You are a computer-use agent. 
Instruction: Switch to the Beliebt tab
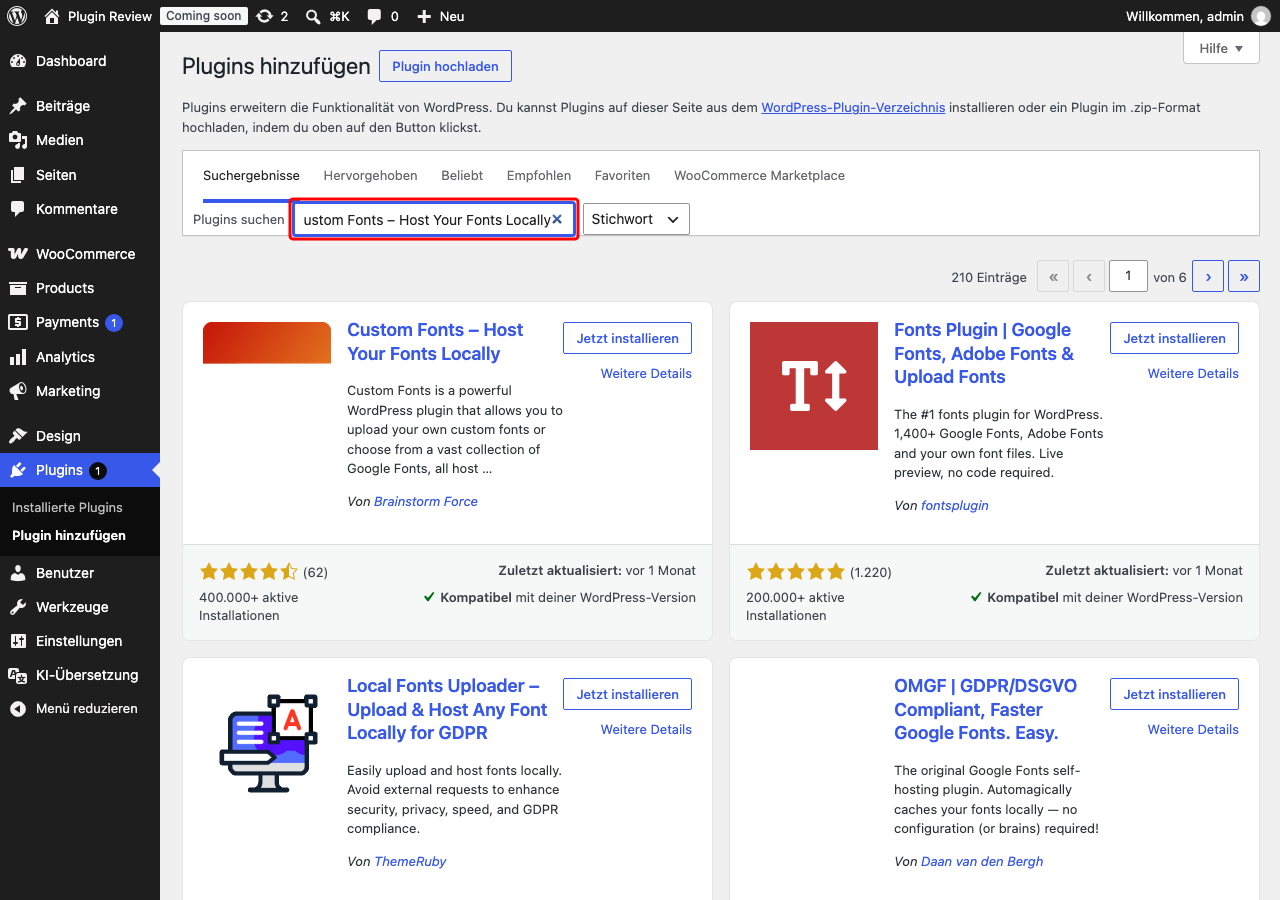[462, 175]
